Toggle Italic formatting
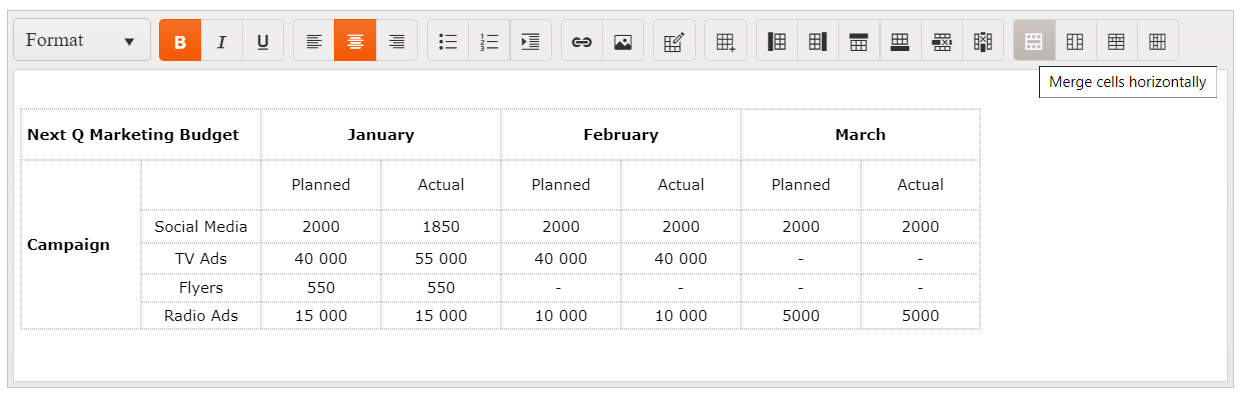This screenshot has width=1243, height=399. 222,41
